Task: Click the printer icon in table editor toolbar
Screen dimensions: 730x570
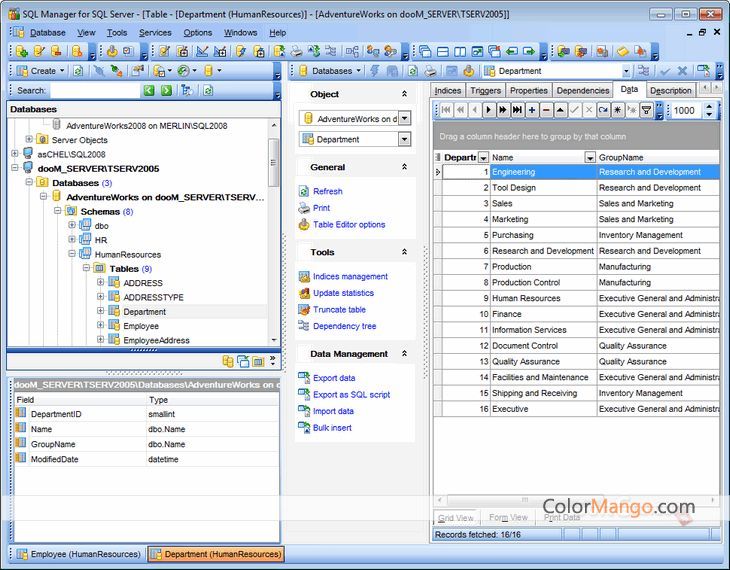Action: [431, 71]
